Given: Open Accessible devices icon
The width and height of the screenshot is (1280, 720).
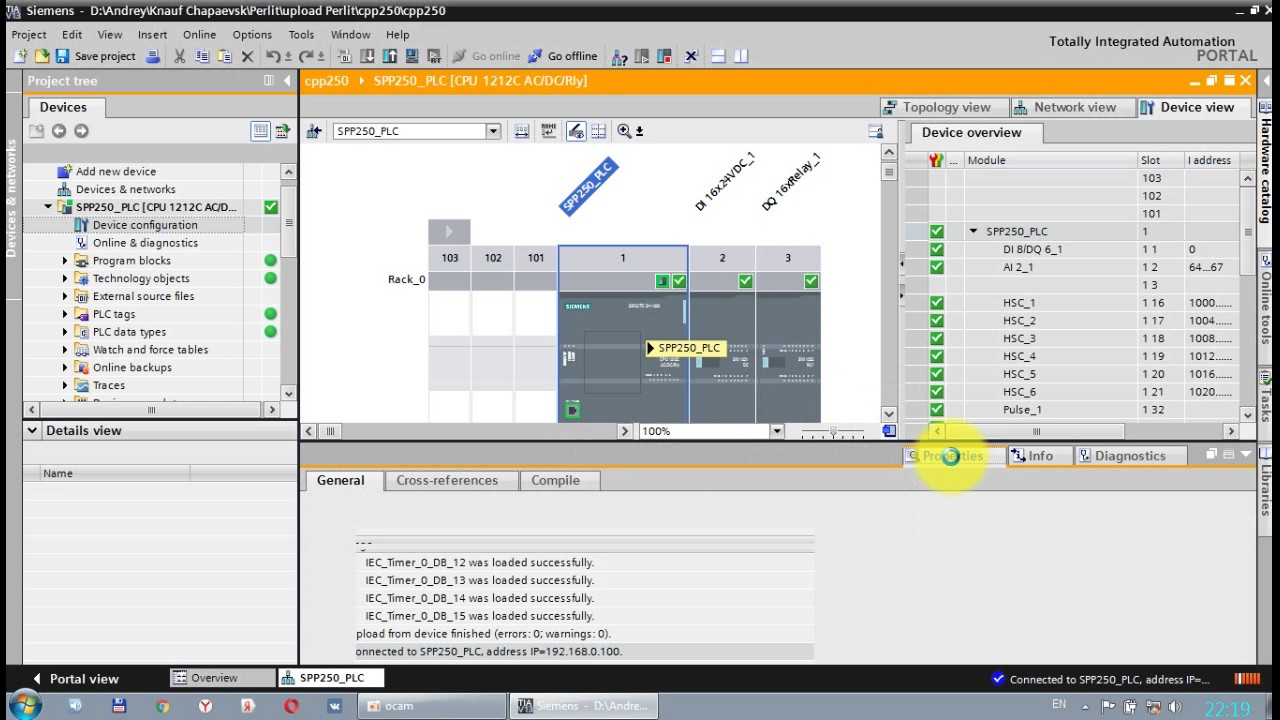Looking at the screenshot, I should pos(618,57).
